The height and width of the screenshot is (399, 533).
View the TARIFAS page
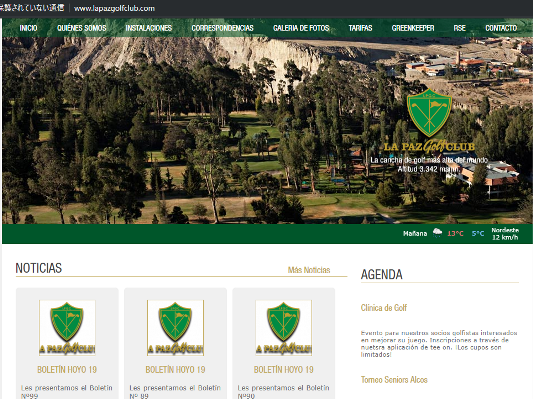coord(360,28)
